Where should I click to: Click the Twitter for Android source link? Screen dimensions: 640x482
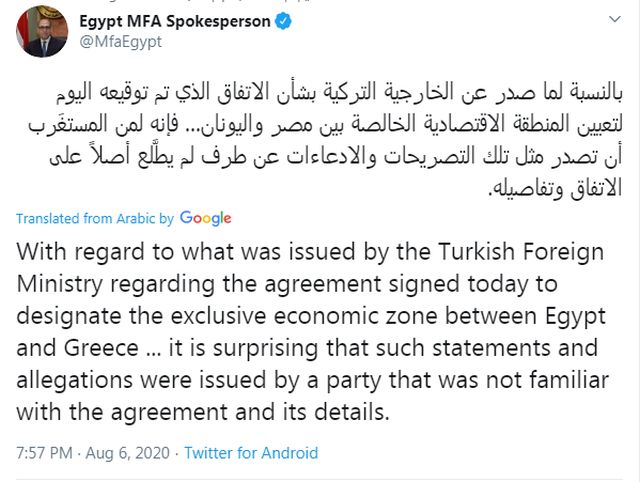[x=251, y=453]
